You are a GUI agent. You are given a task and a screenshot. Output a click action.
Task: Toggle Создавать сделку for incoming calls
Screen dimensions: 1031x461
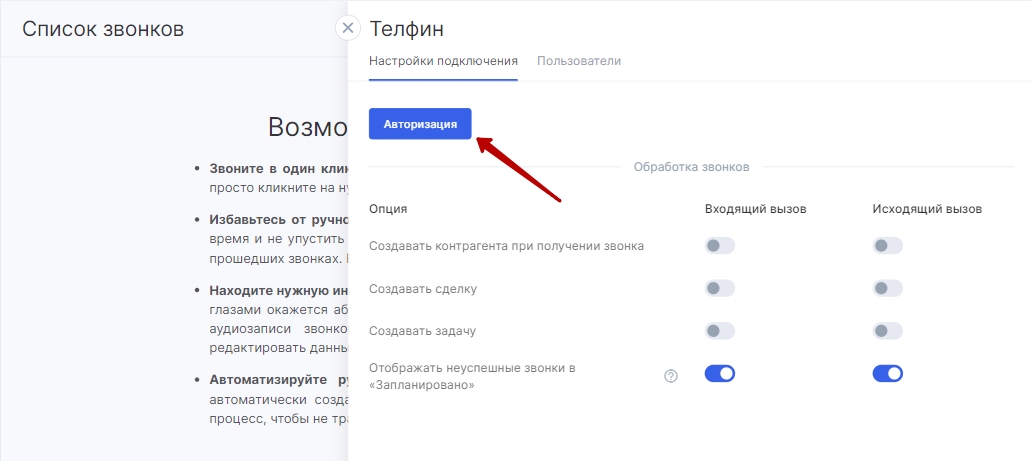coord(719,288)
